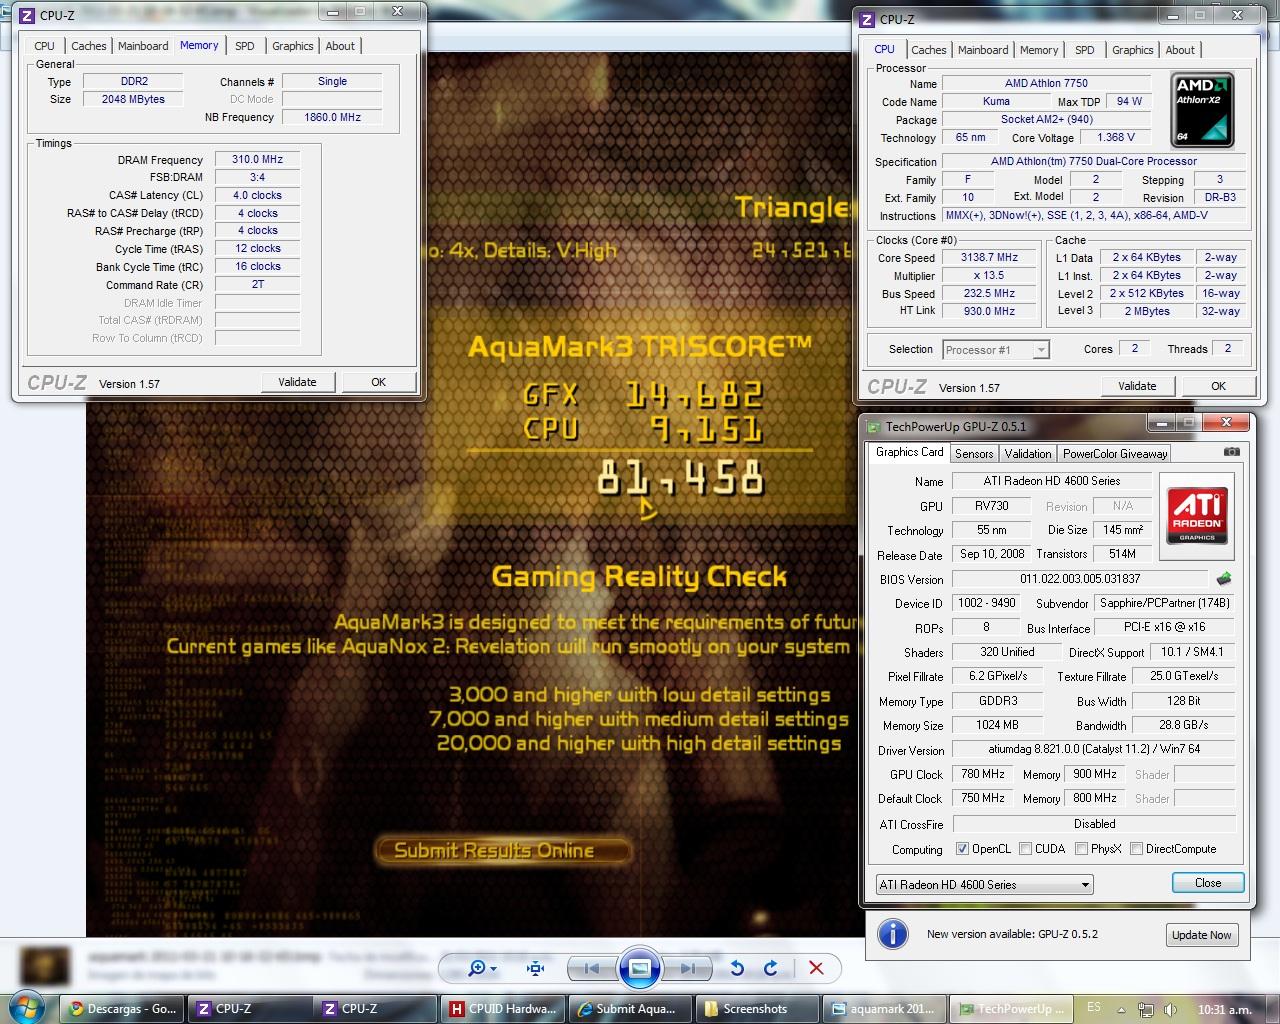1280x1024 pixels.
Task: Go to the next image in the viewer
Action: (x=687, y=968)
